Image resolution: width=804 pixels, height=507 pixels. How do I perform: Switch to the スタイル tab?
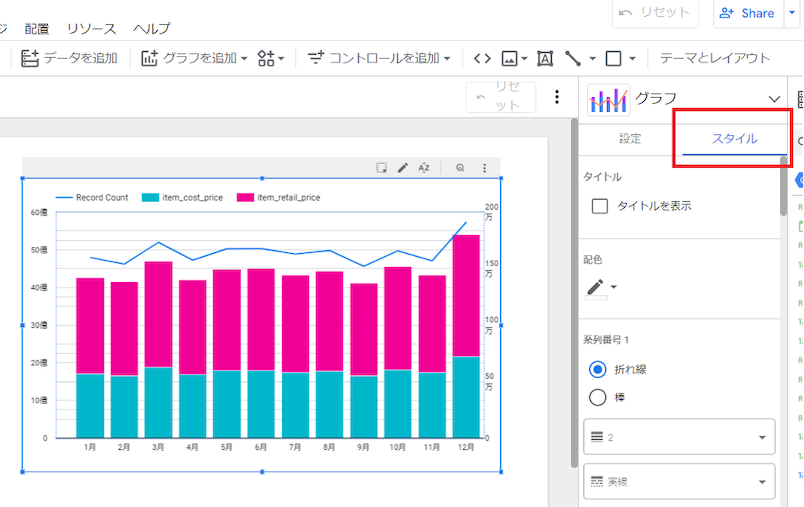[x=734, y=138]
